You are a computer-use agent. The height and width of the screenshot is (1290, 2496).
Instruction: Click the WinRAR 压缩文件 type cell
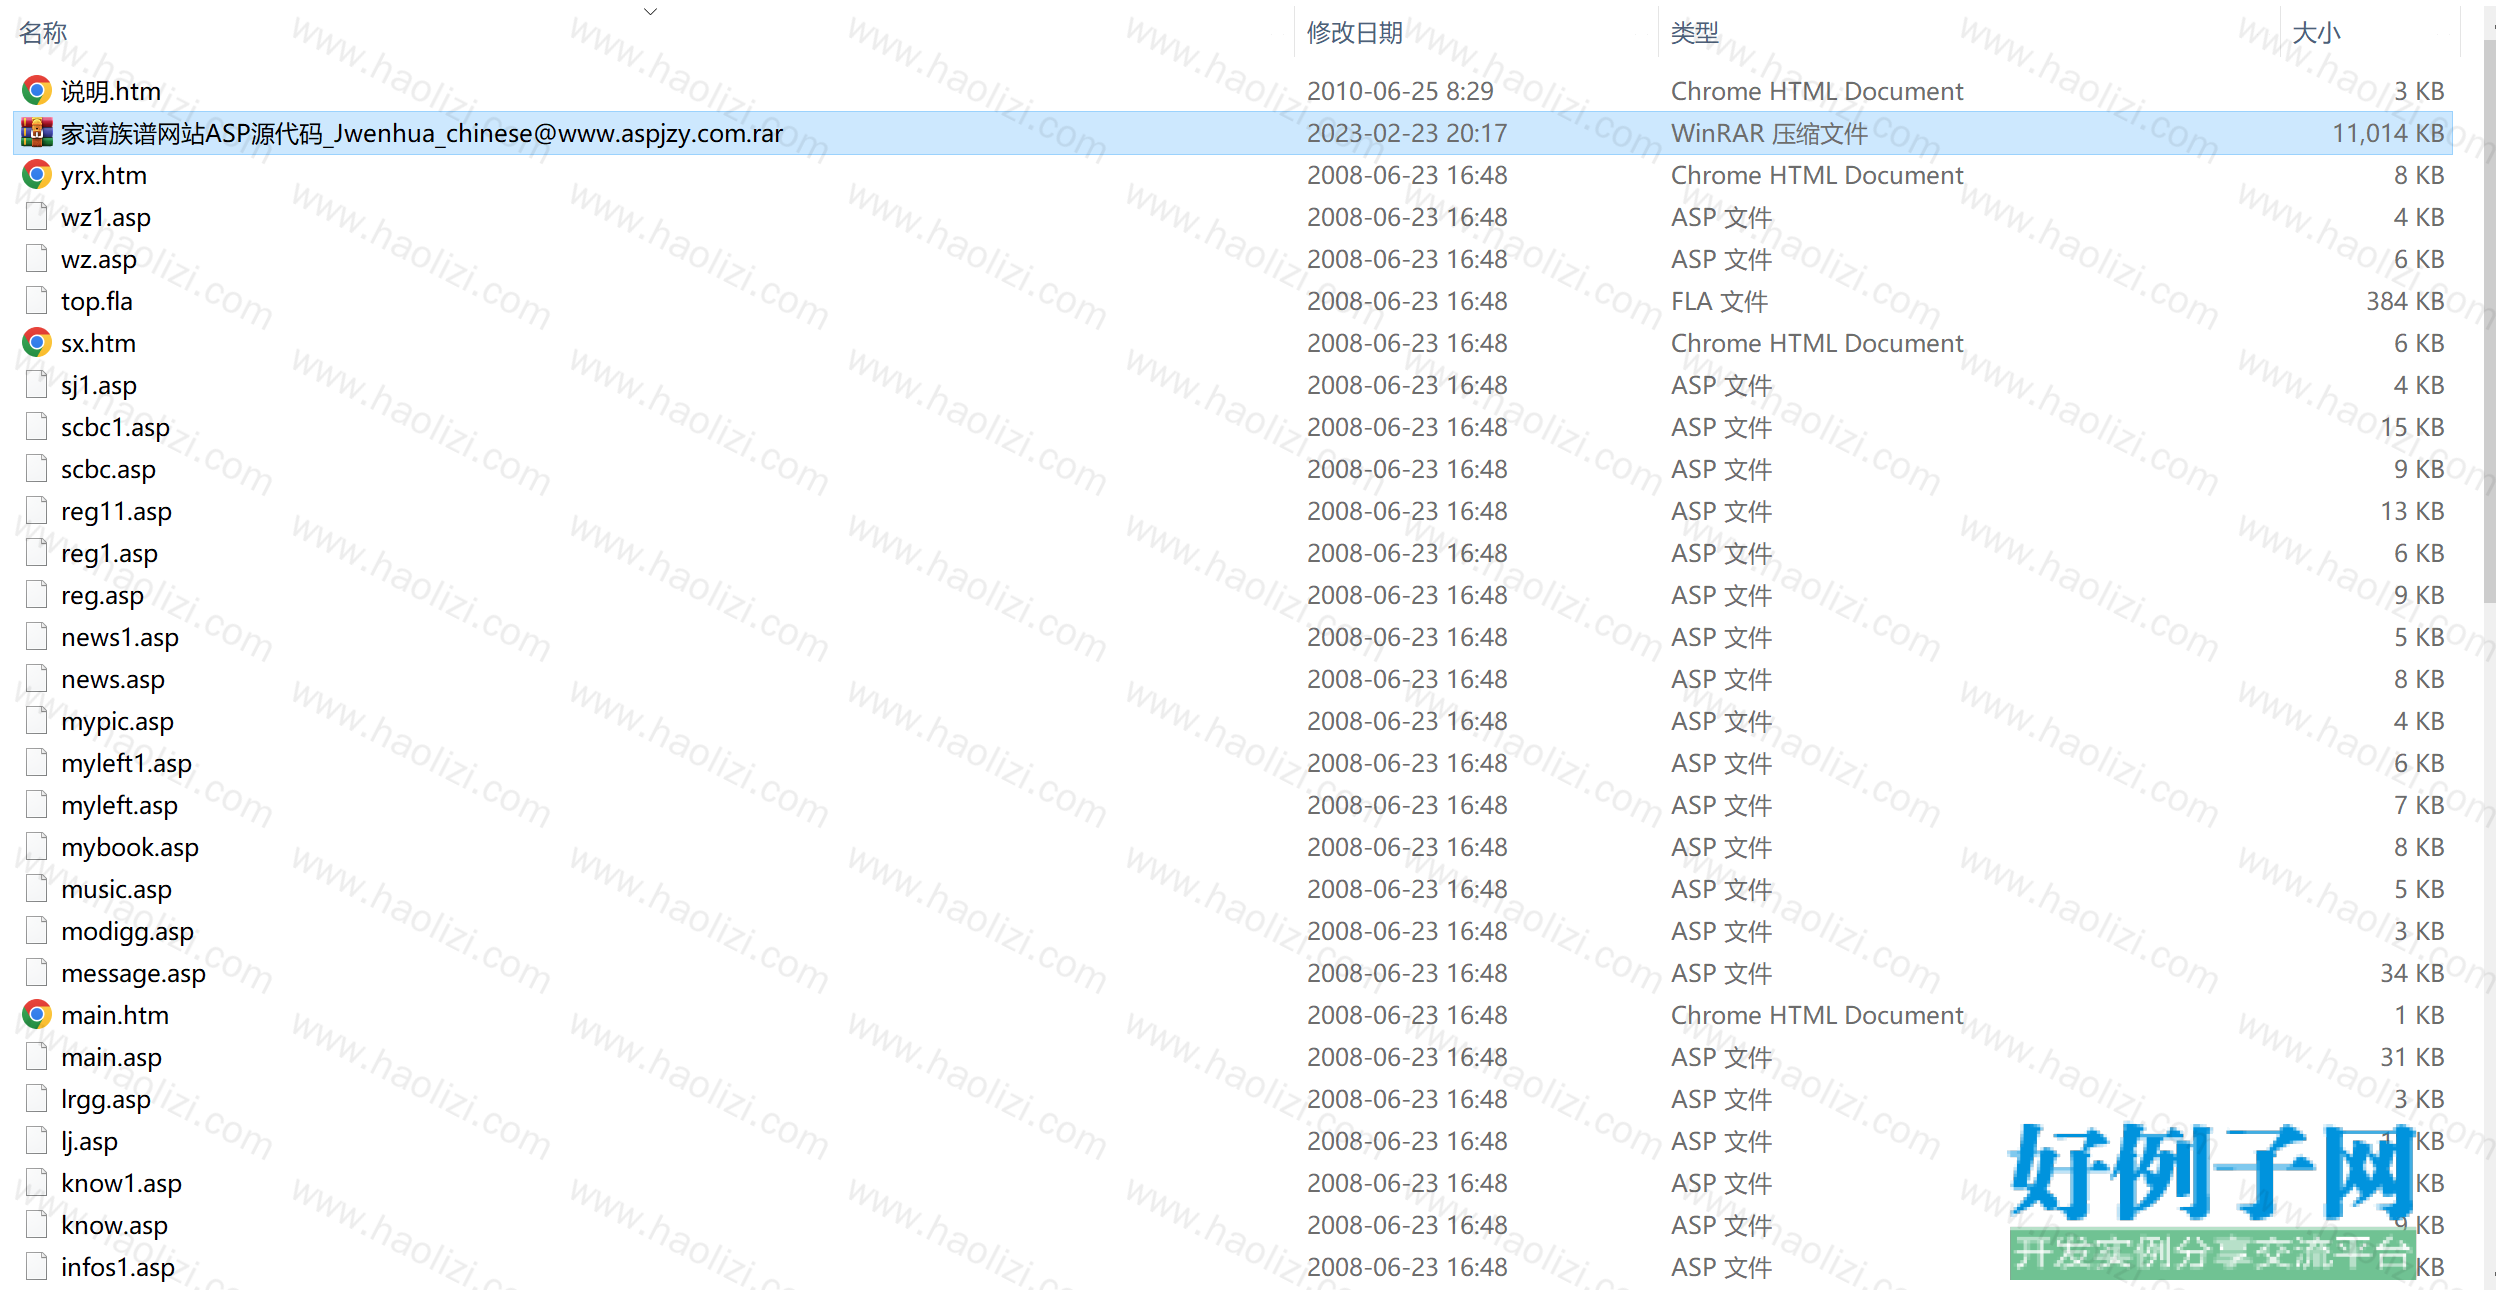[x=1769, y=133]
